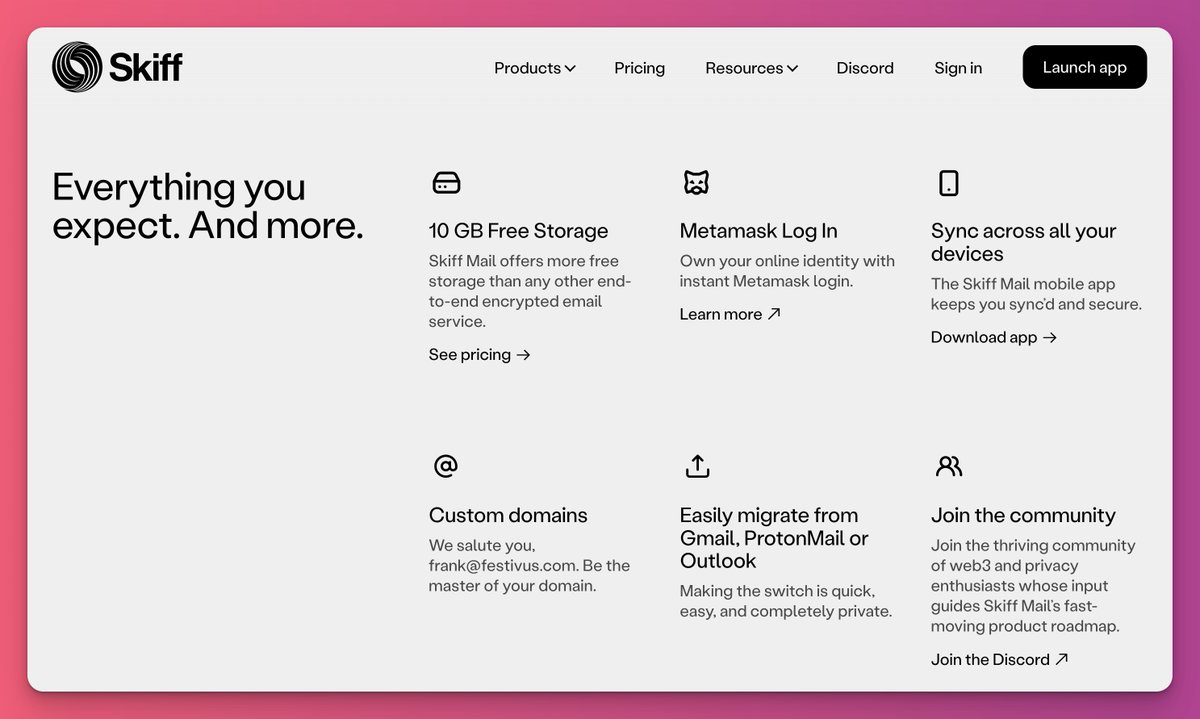Click the Metamask fox icon
The image size is (1200, 719).
(x=696, y=183)
